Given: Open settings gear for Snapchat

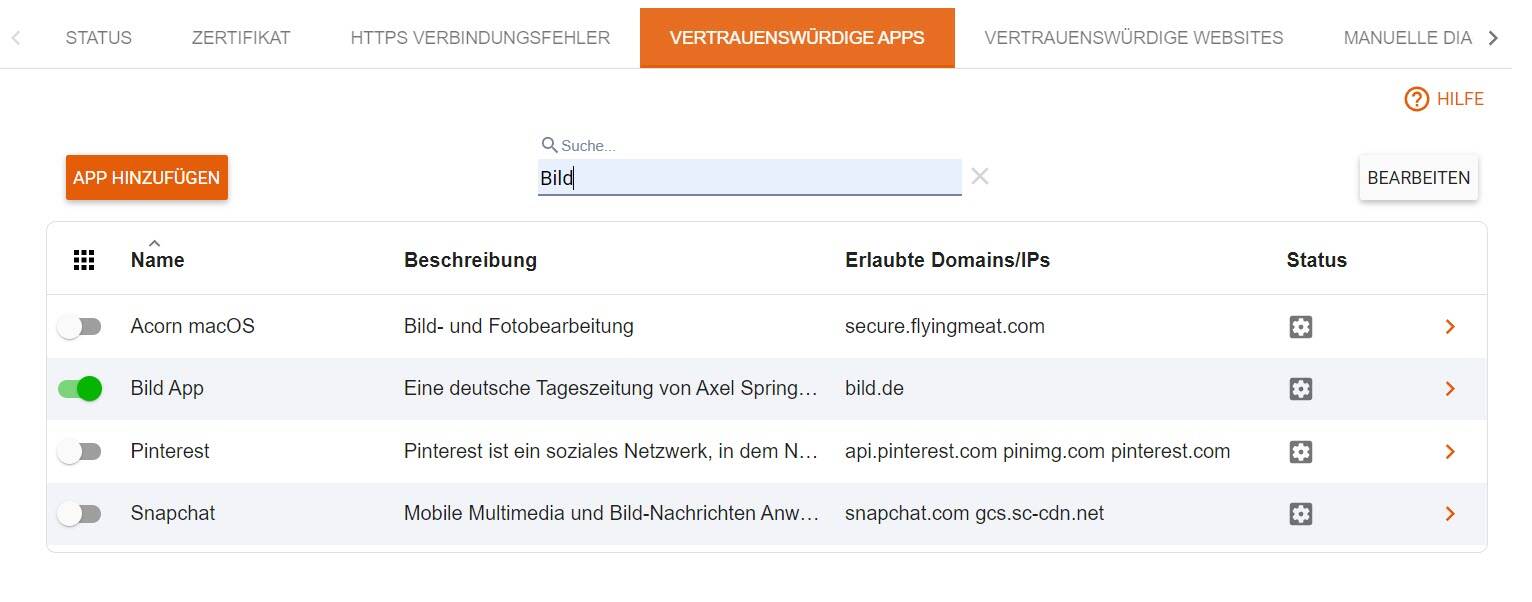Looking at the screenshot, I should coord(1300,514).
